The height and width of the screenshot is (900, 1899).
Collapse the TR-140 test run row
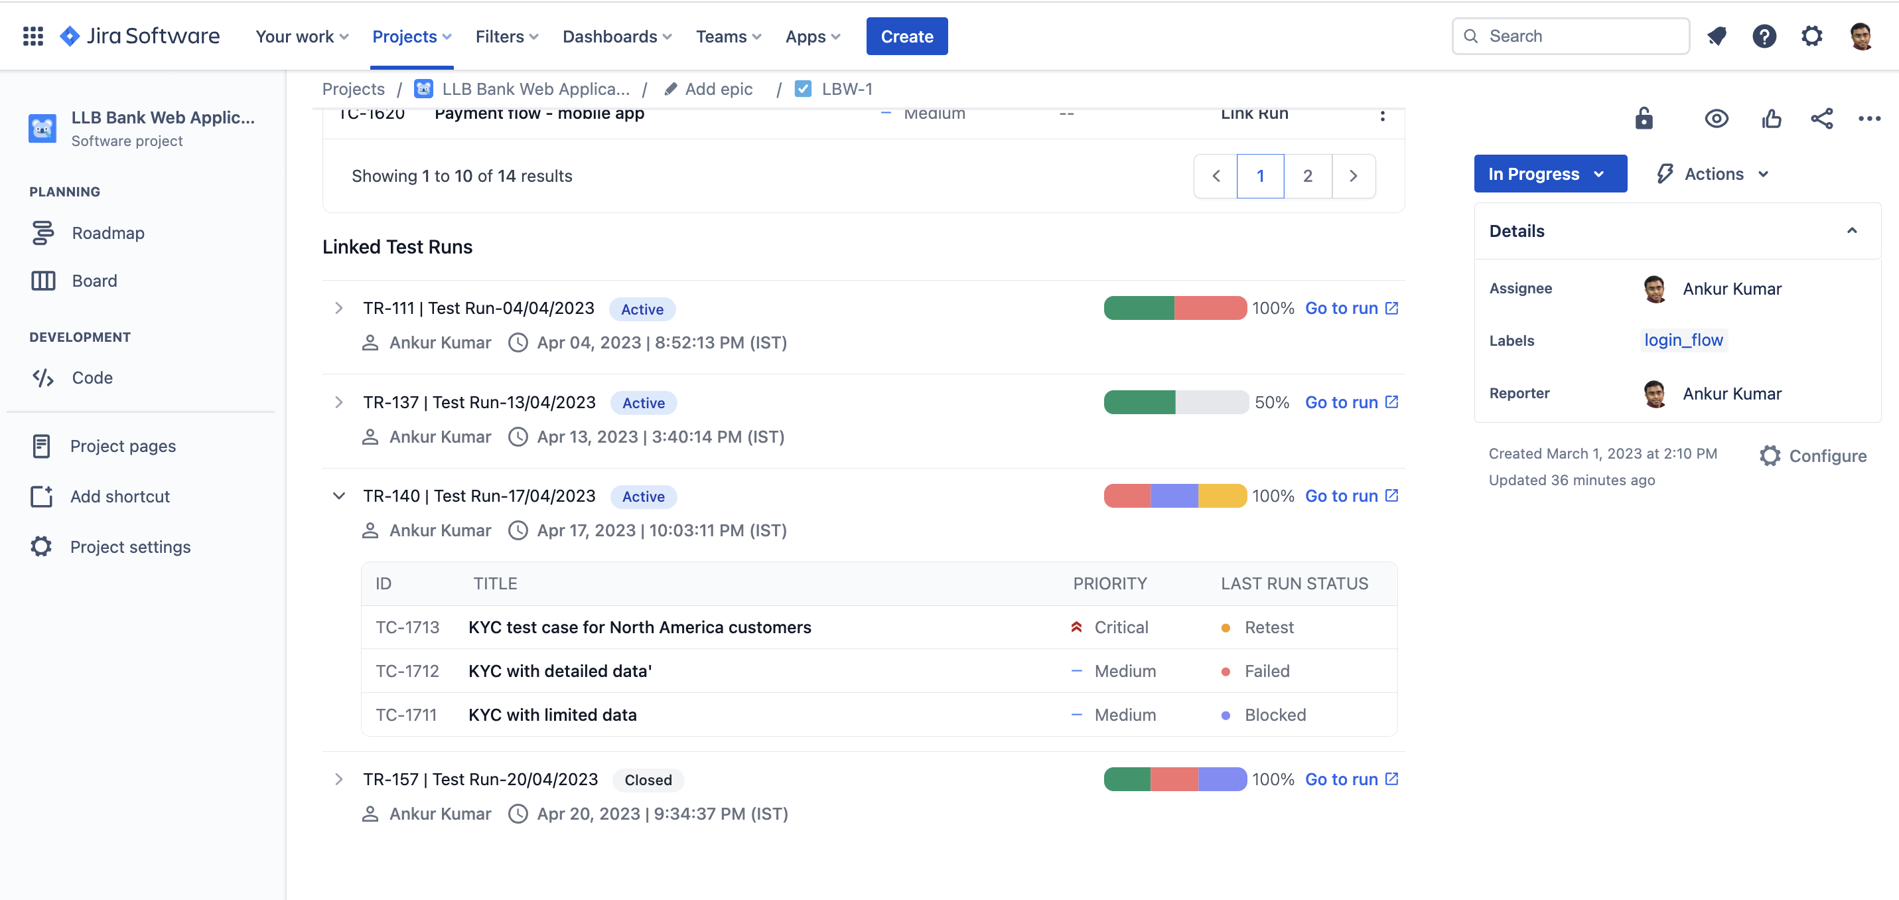[339, 496]
